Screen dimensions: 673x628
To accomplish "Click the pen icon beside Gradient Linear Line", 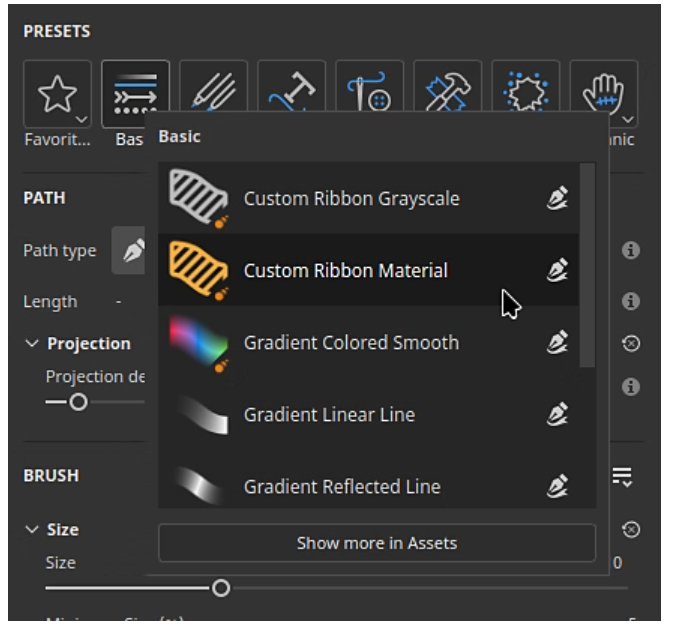I will click(558, 415).
